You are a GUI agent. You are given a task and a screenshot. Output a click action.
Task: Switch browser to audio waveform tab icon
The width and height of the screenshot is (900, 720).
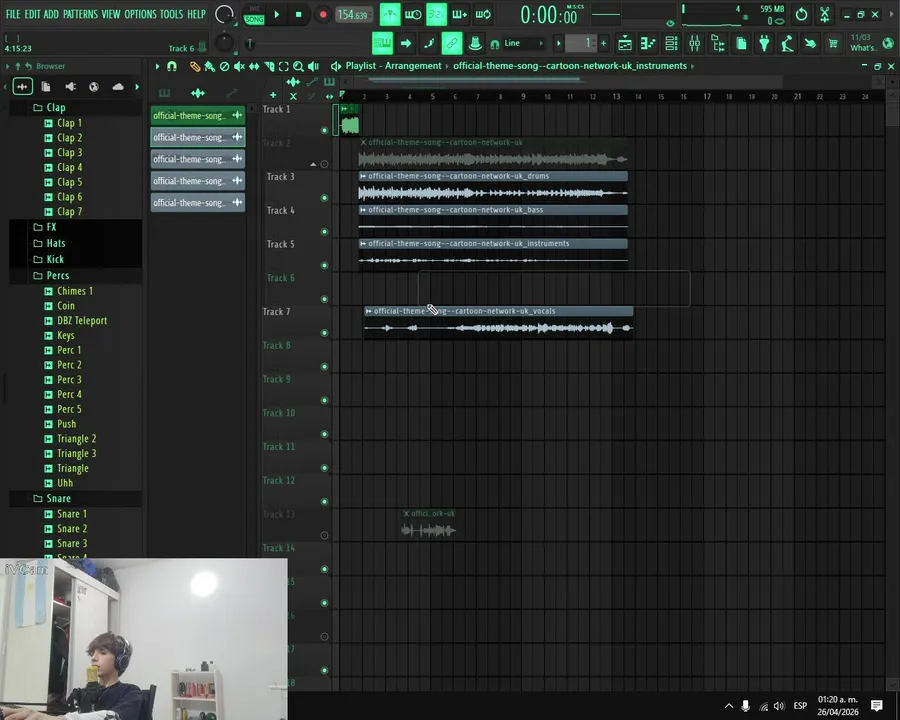click(x=22, y=87)
